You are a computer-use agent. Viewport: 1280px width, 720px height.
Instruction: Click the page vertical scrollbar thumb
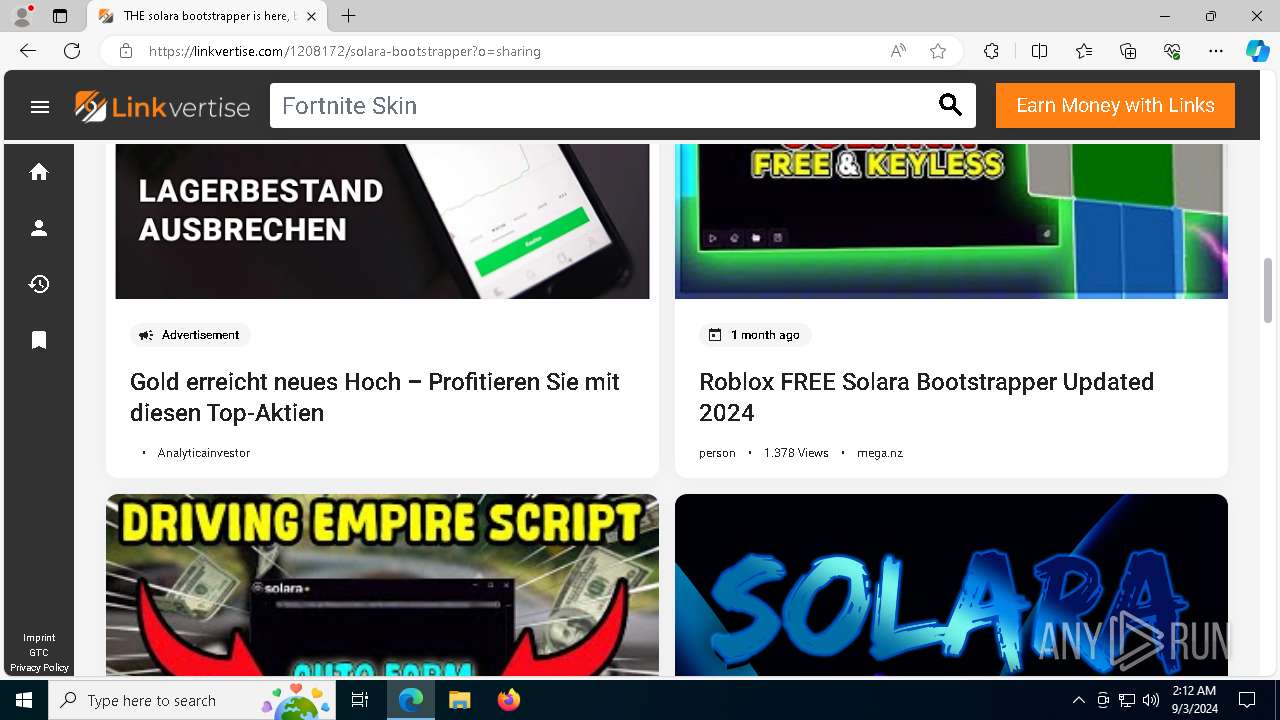(1268, 290)
